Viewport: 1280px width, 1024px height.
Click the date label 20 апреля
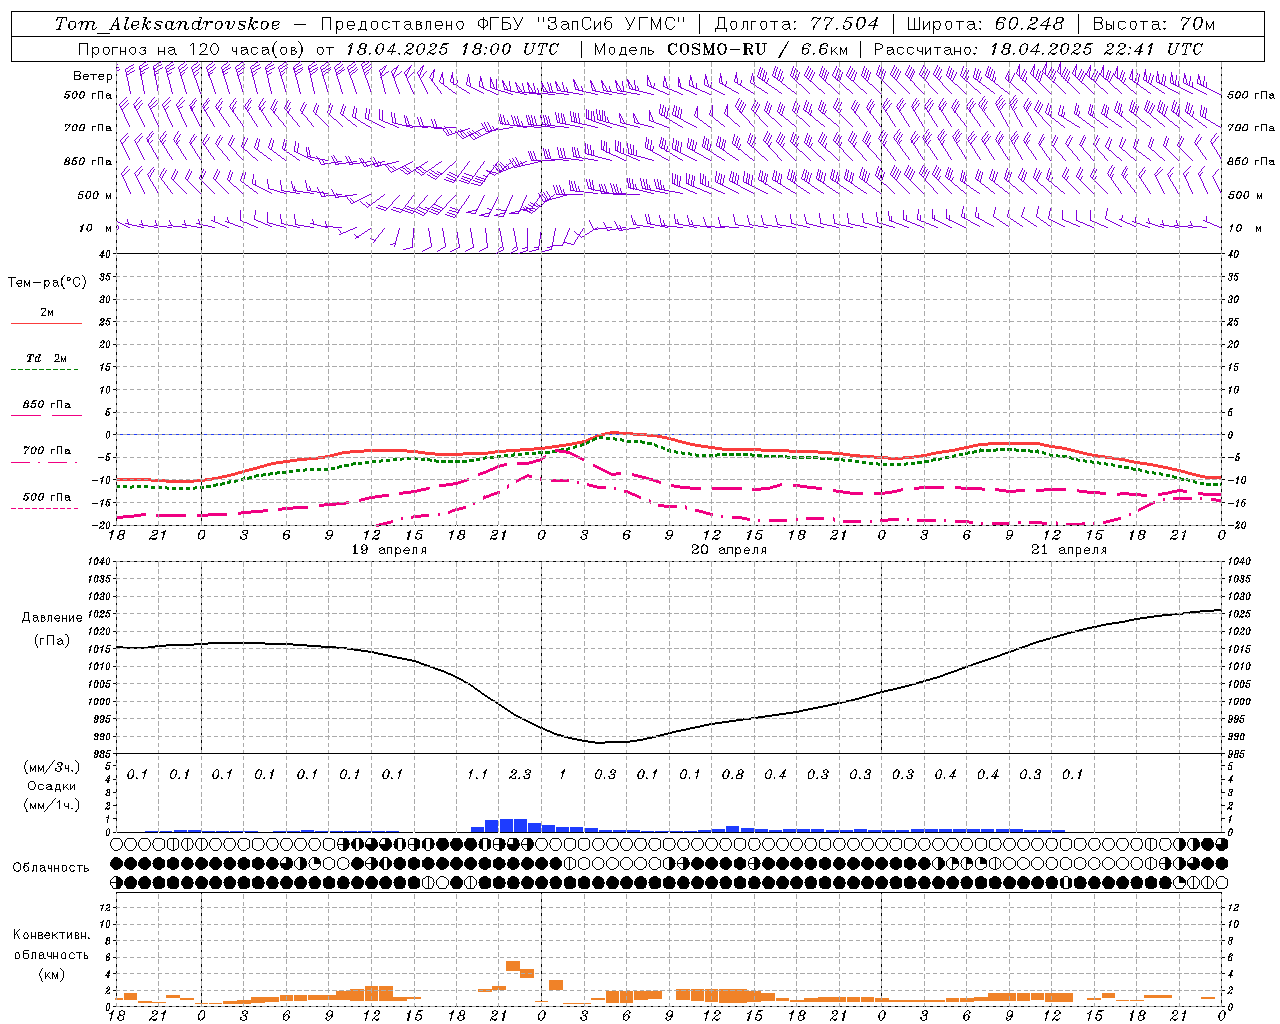pyautogui.click(x=729, y=550)
